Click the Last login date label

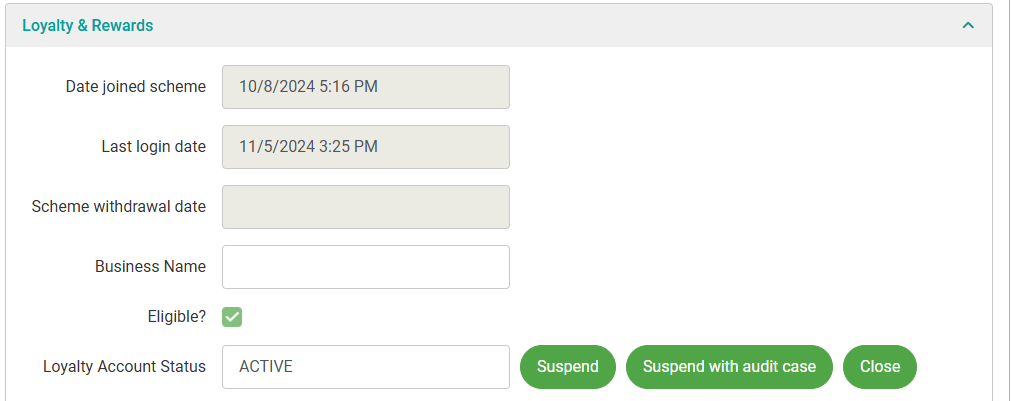click(x=154, y=147)
